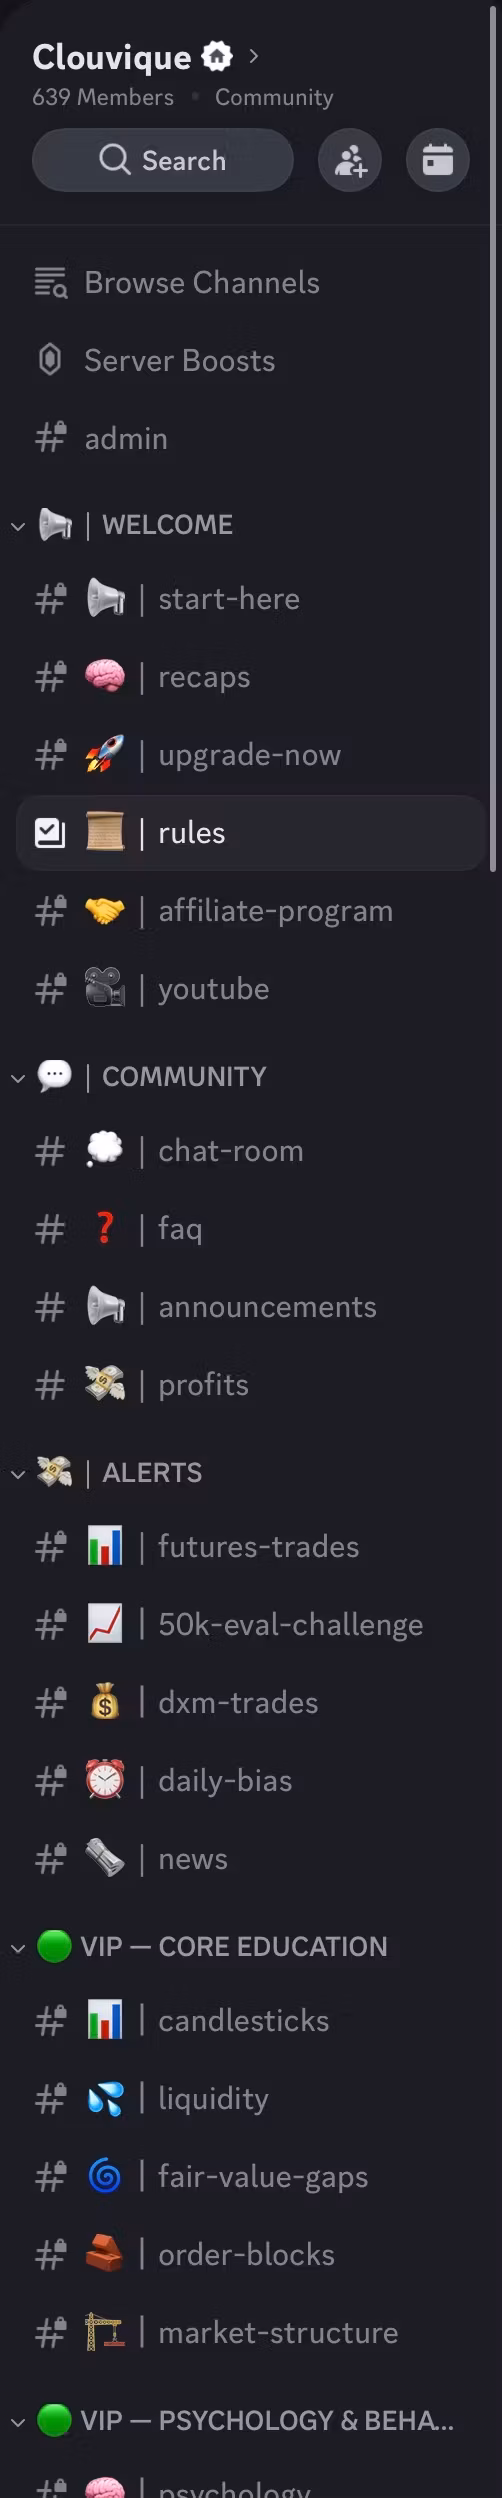Click the Browse Channels icon
Screen dimensions: 502x2498
[x=50, y=283]
